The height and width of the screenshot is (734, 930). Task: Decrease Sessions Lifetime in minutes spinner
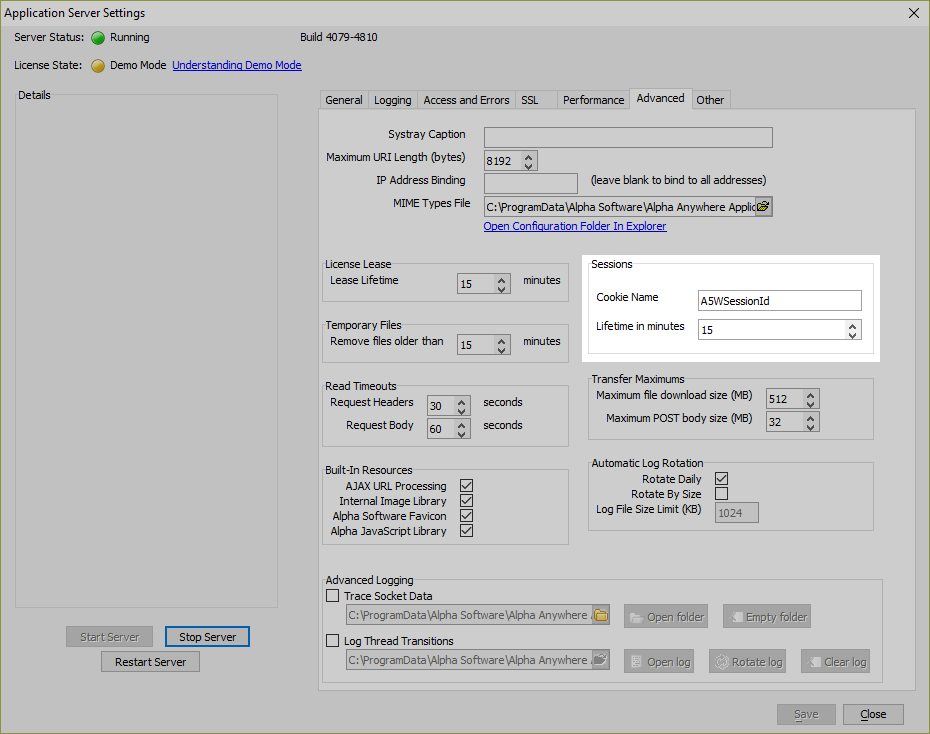tap(852, 335)
